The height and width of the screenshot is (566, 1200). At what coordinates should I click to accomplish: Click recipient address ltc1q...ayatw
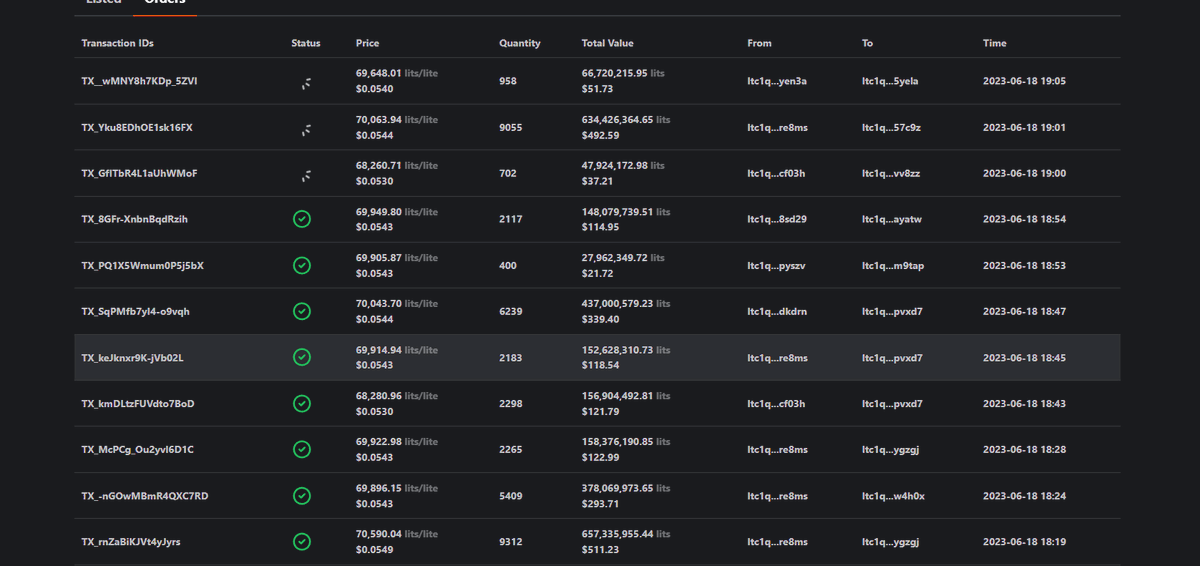(891, 219)
